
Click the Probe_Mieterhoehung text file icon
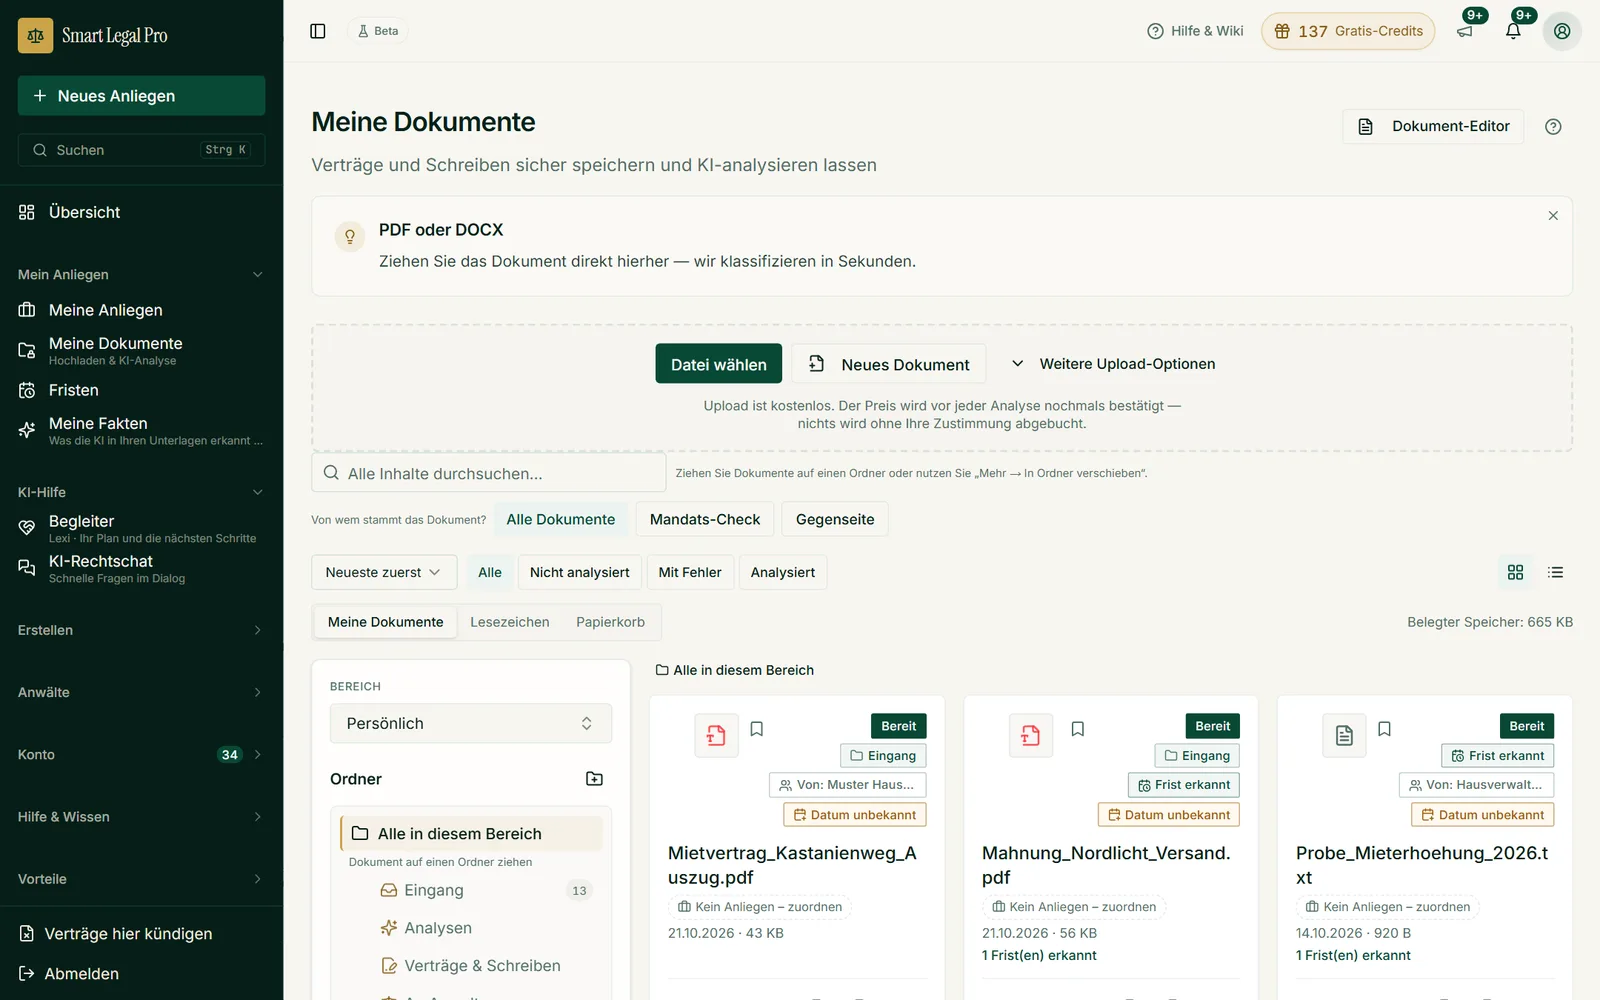(x=1344, y=736)
